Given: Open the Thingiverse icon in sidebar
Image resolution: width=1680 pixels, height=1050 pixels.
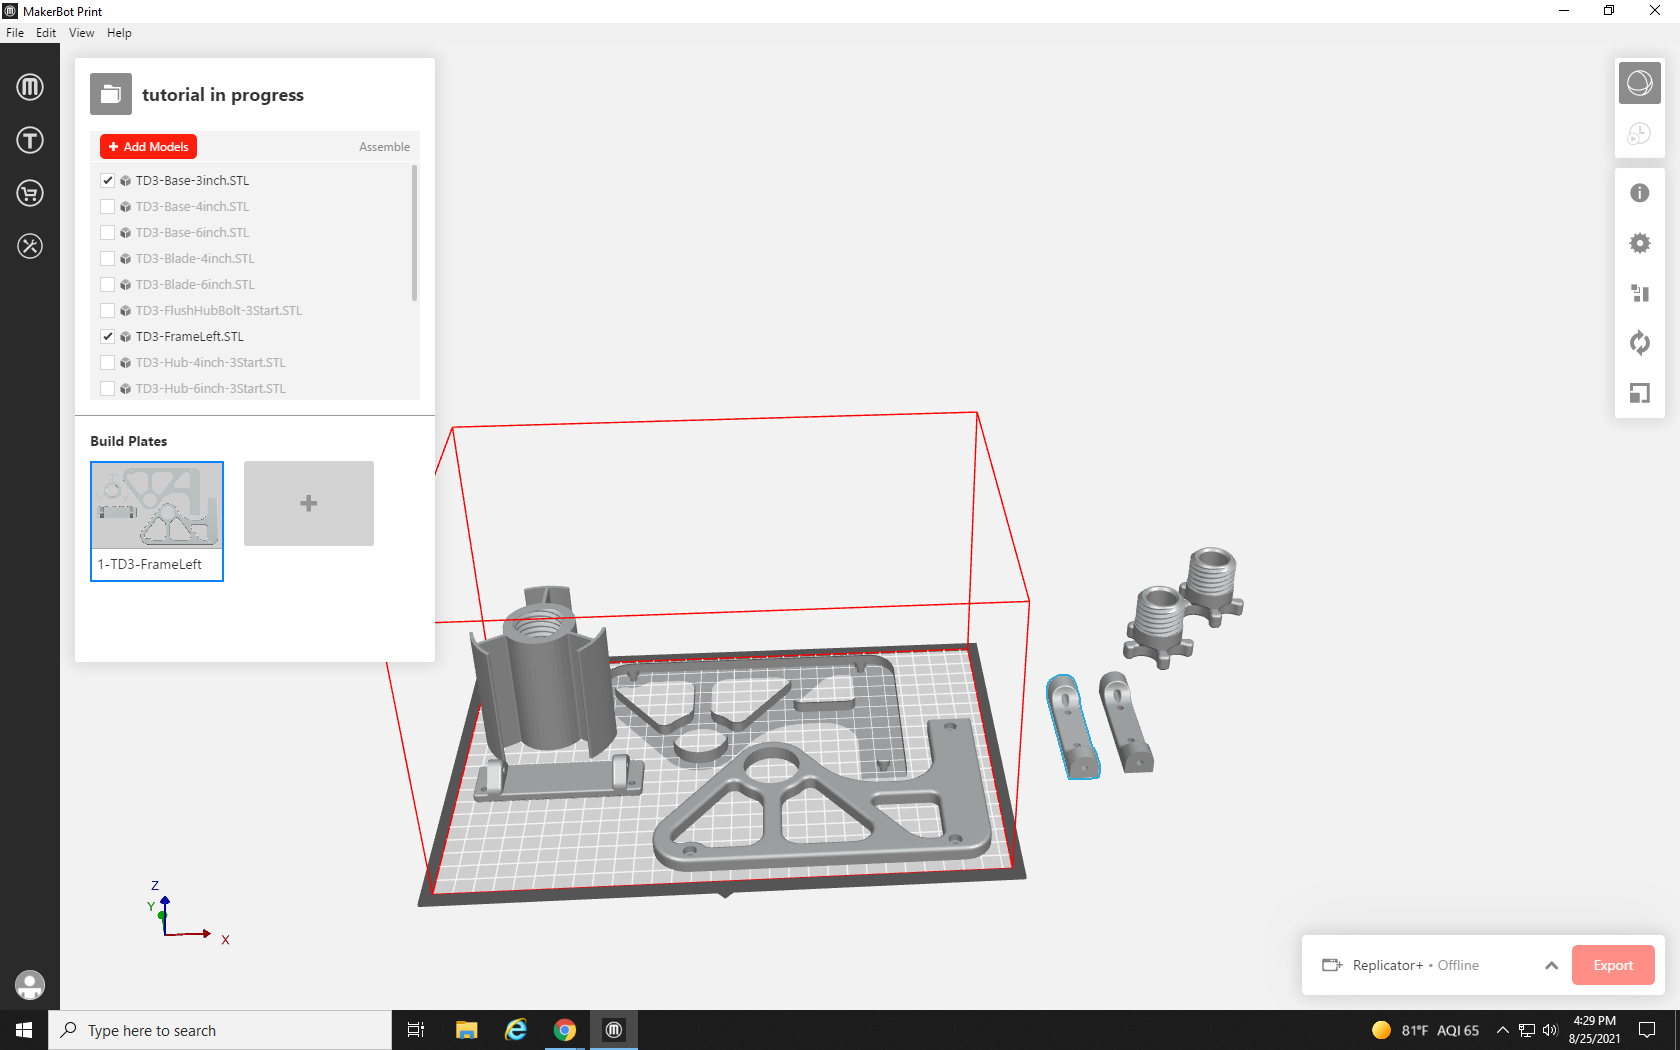Looking at the screenshot, I should (30, 140).
